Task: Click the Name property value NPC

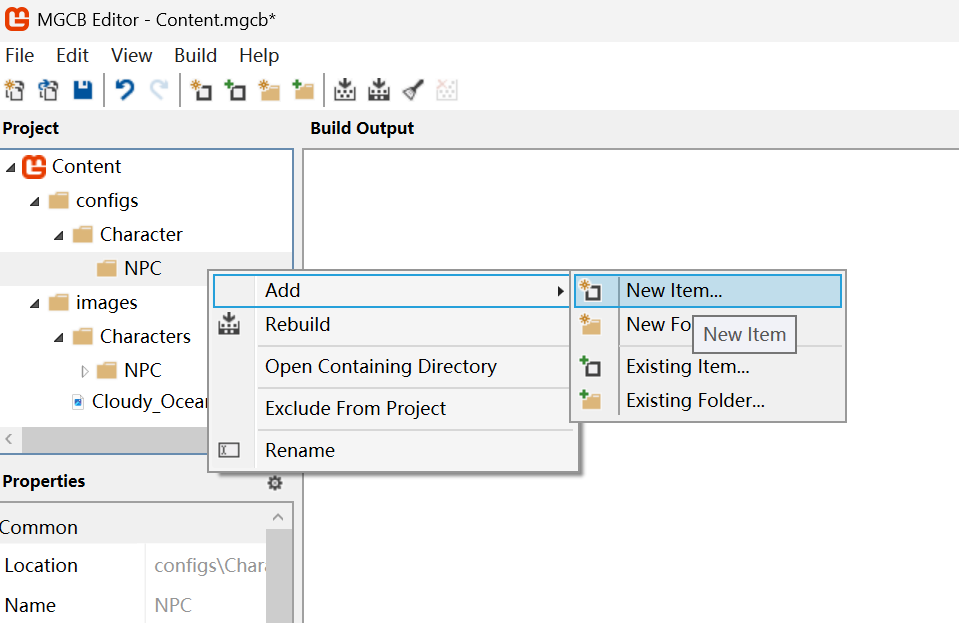Action: 206,605
